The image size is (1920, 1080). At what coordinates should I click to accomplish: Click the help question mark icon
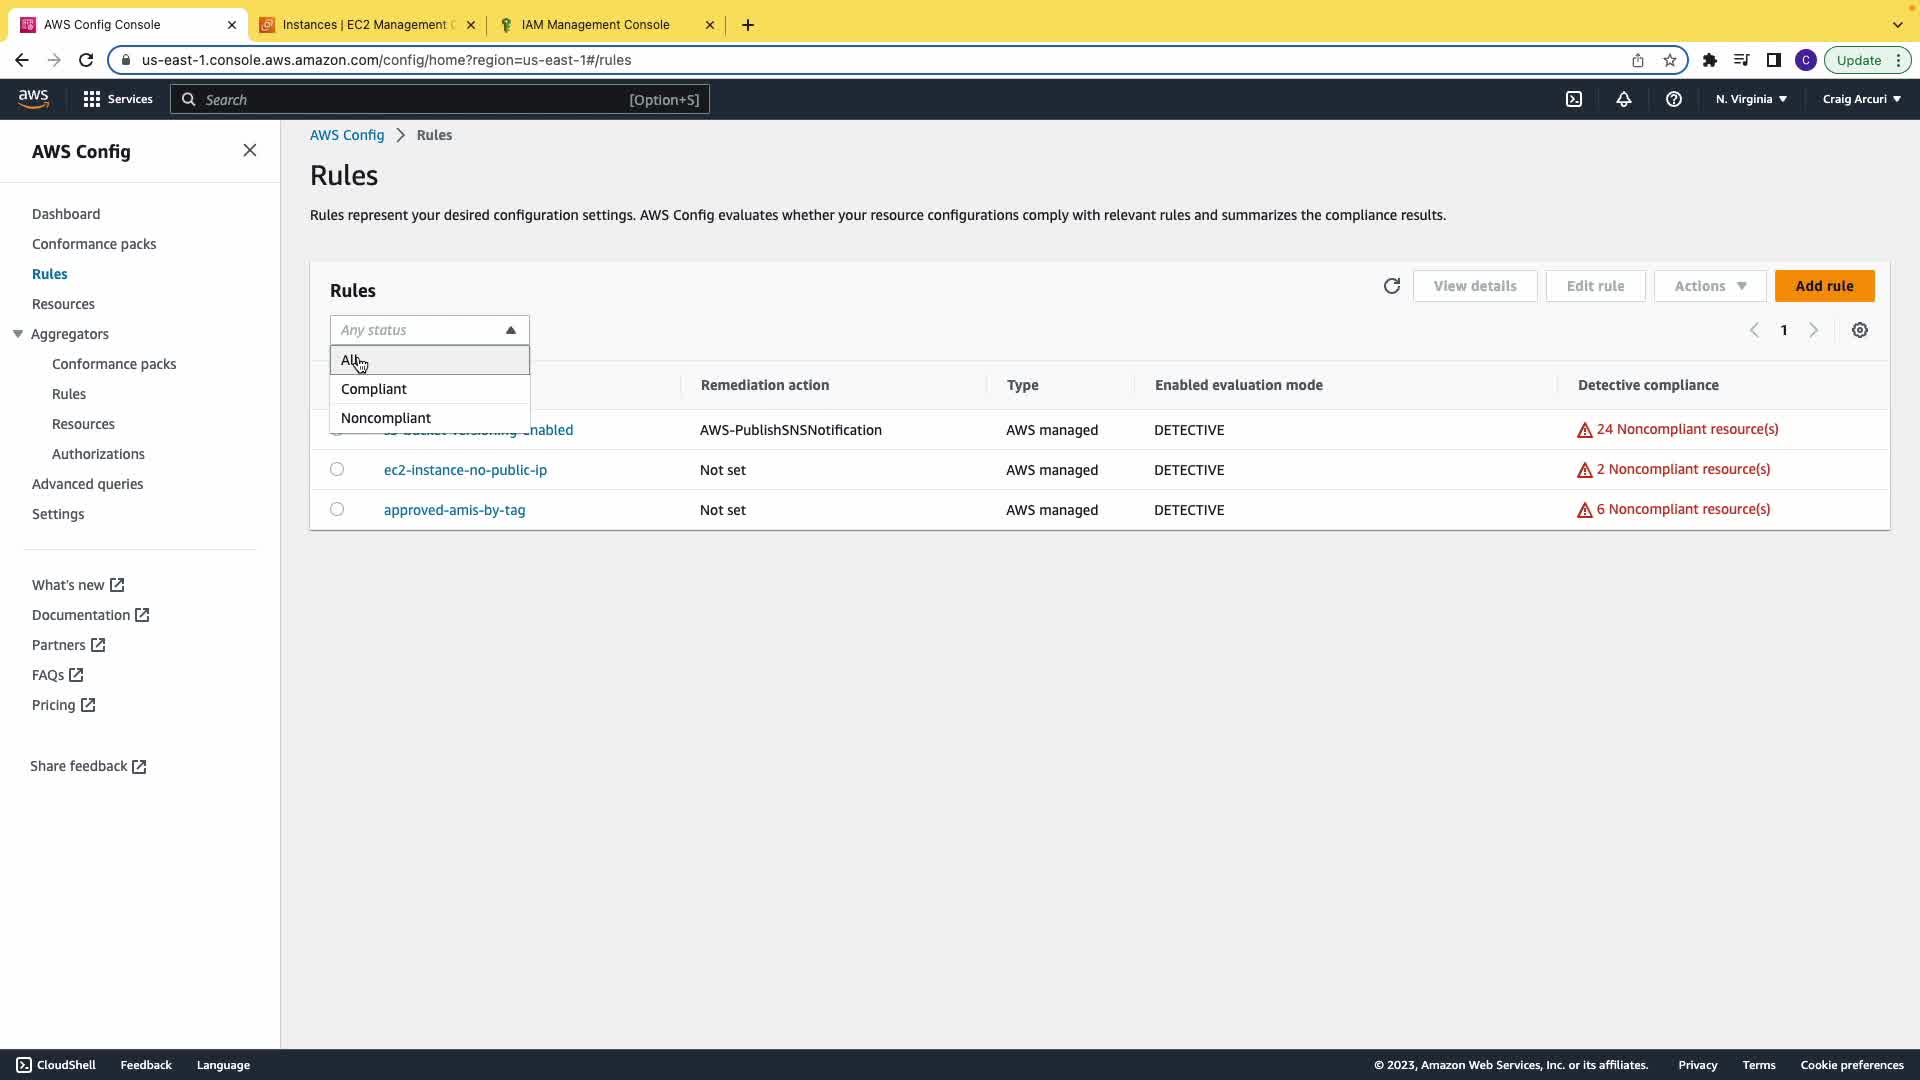1673,99
